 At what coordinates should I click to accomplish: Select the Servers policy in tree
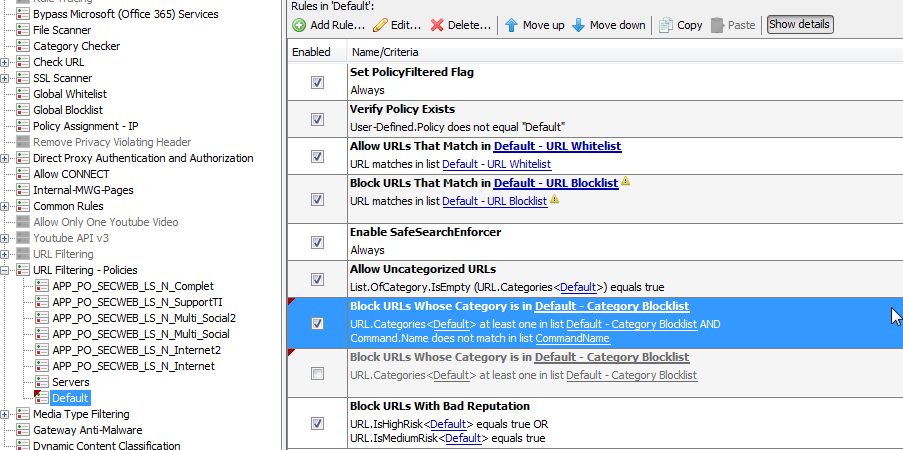(71, 382)
